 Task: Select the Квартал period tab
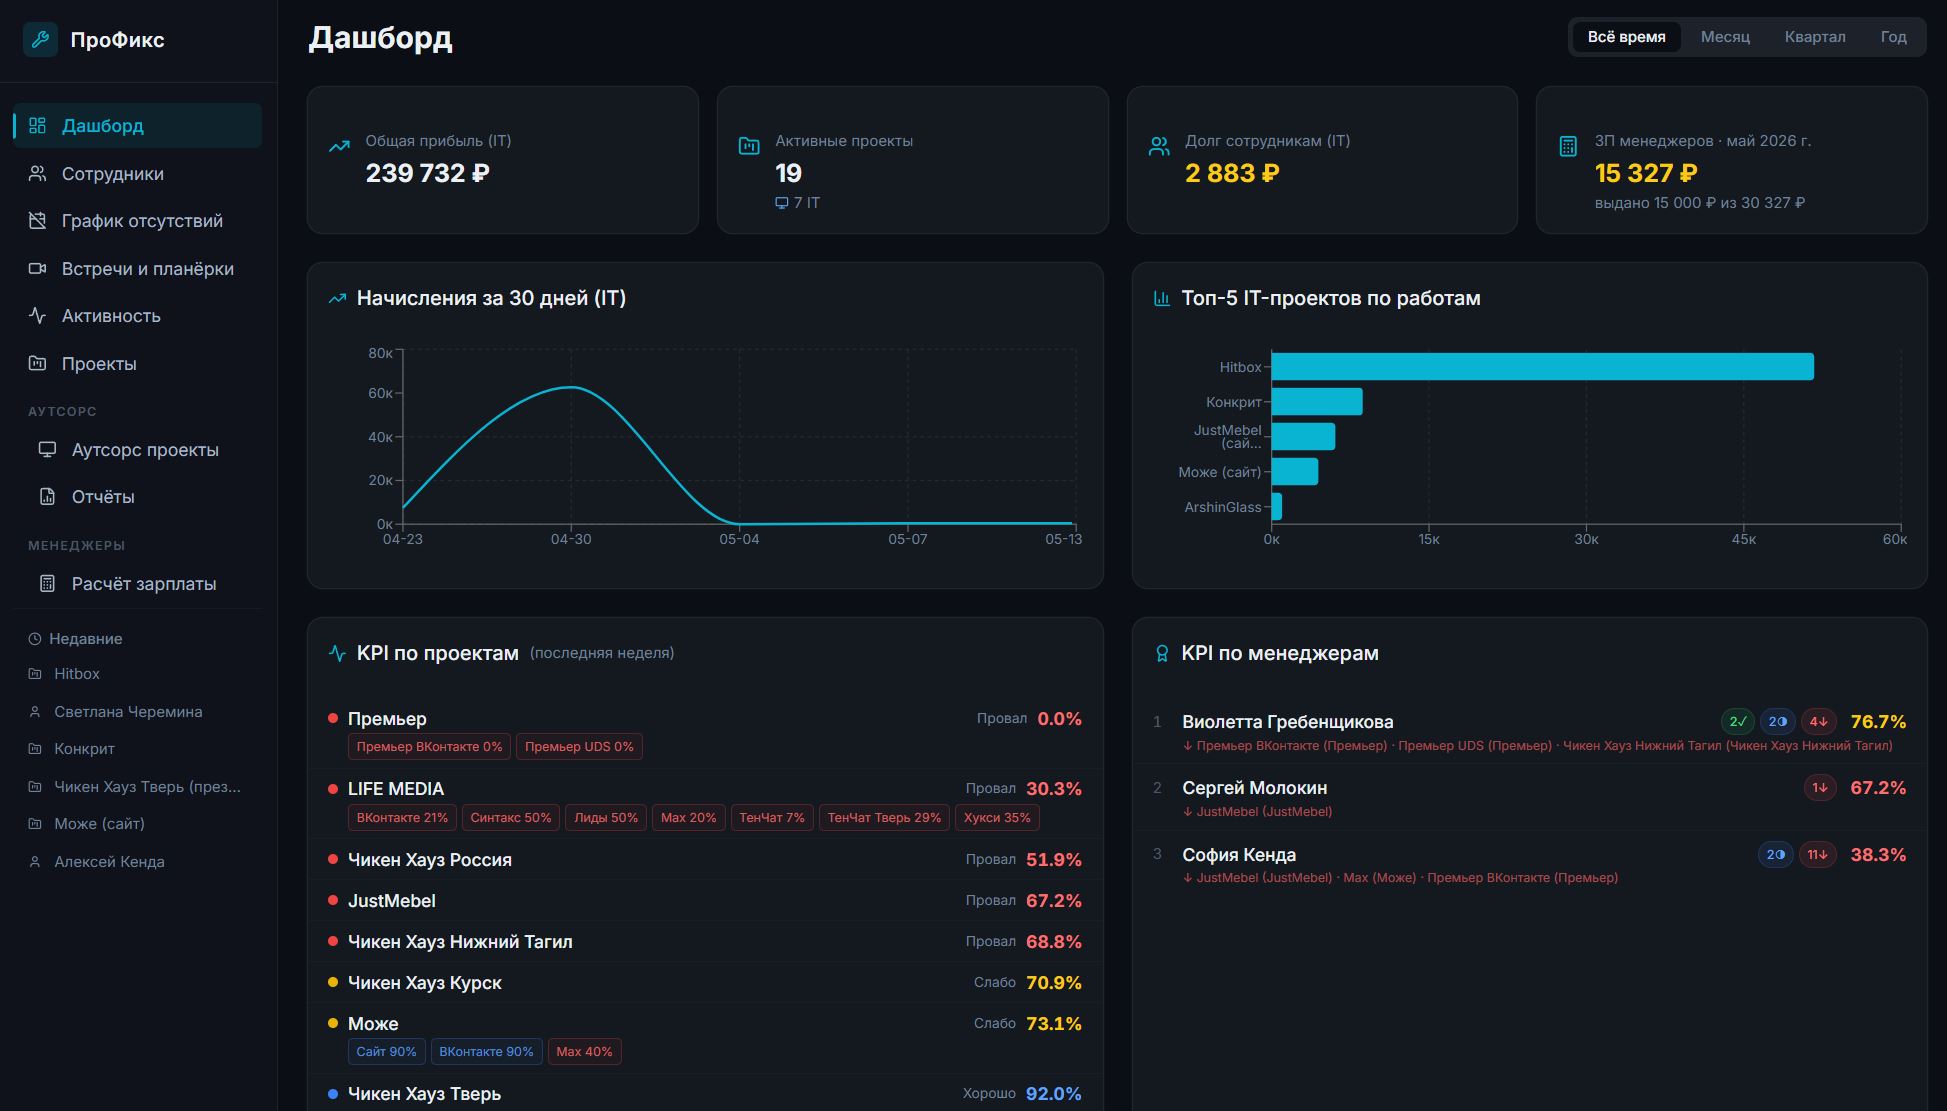tap(1815, 37)
